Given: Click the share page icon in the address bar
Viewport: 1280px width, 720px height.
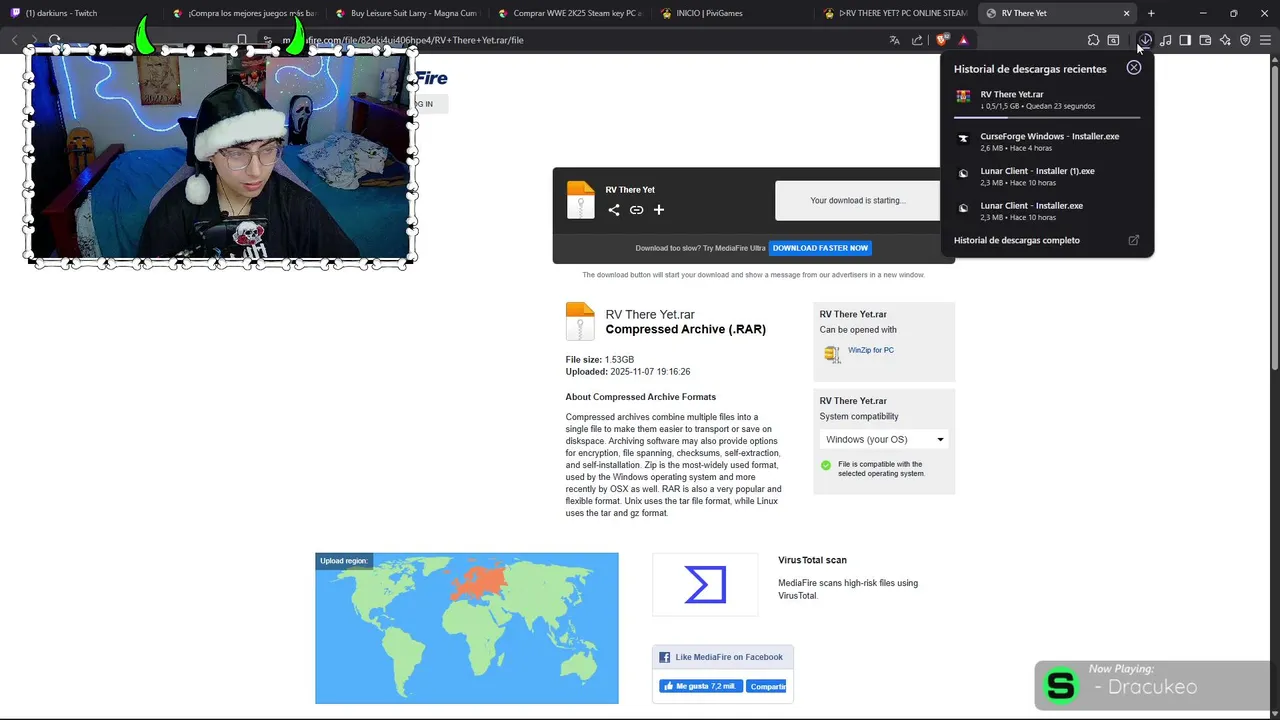Looking at the screenshot, I should coord(917,40).
